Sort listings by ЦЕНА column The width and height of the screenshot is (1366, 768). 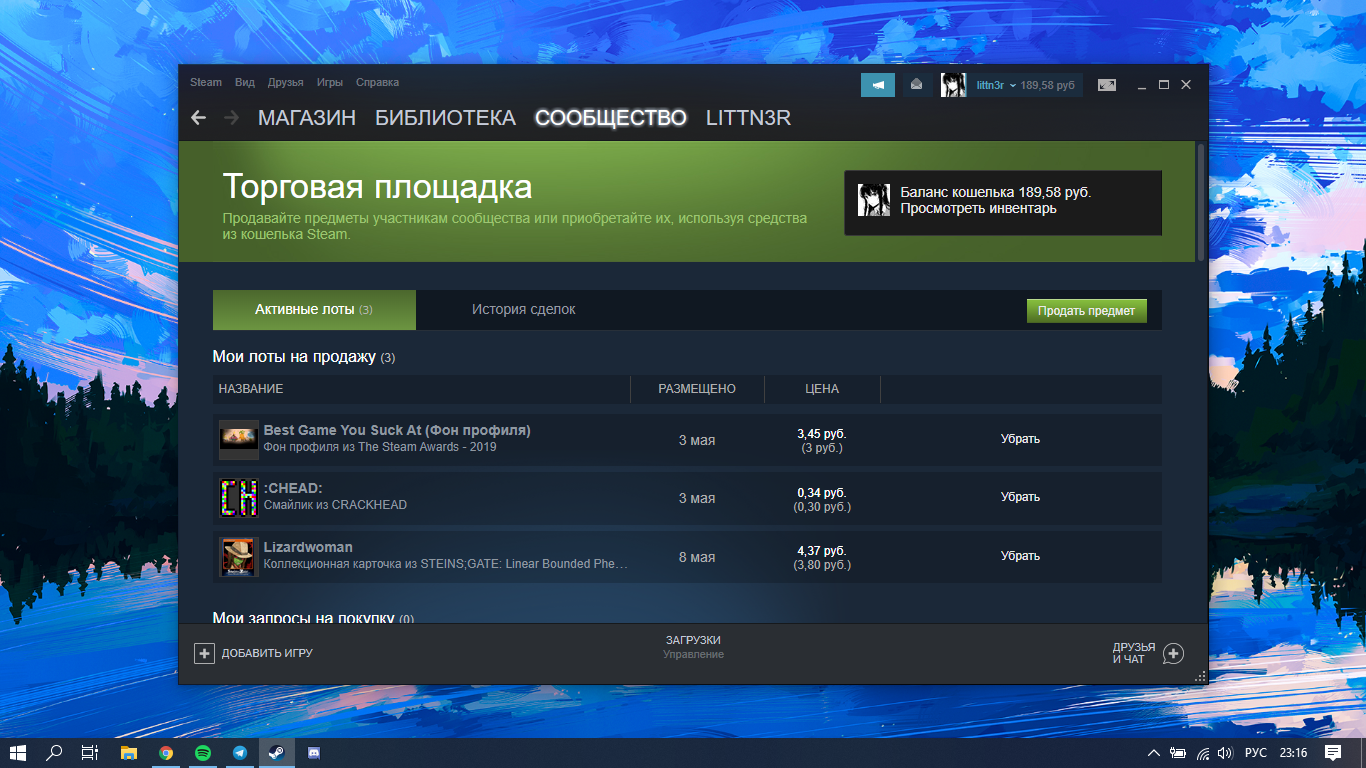click(822, 389)
